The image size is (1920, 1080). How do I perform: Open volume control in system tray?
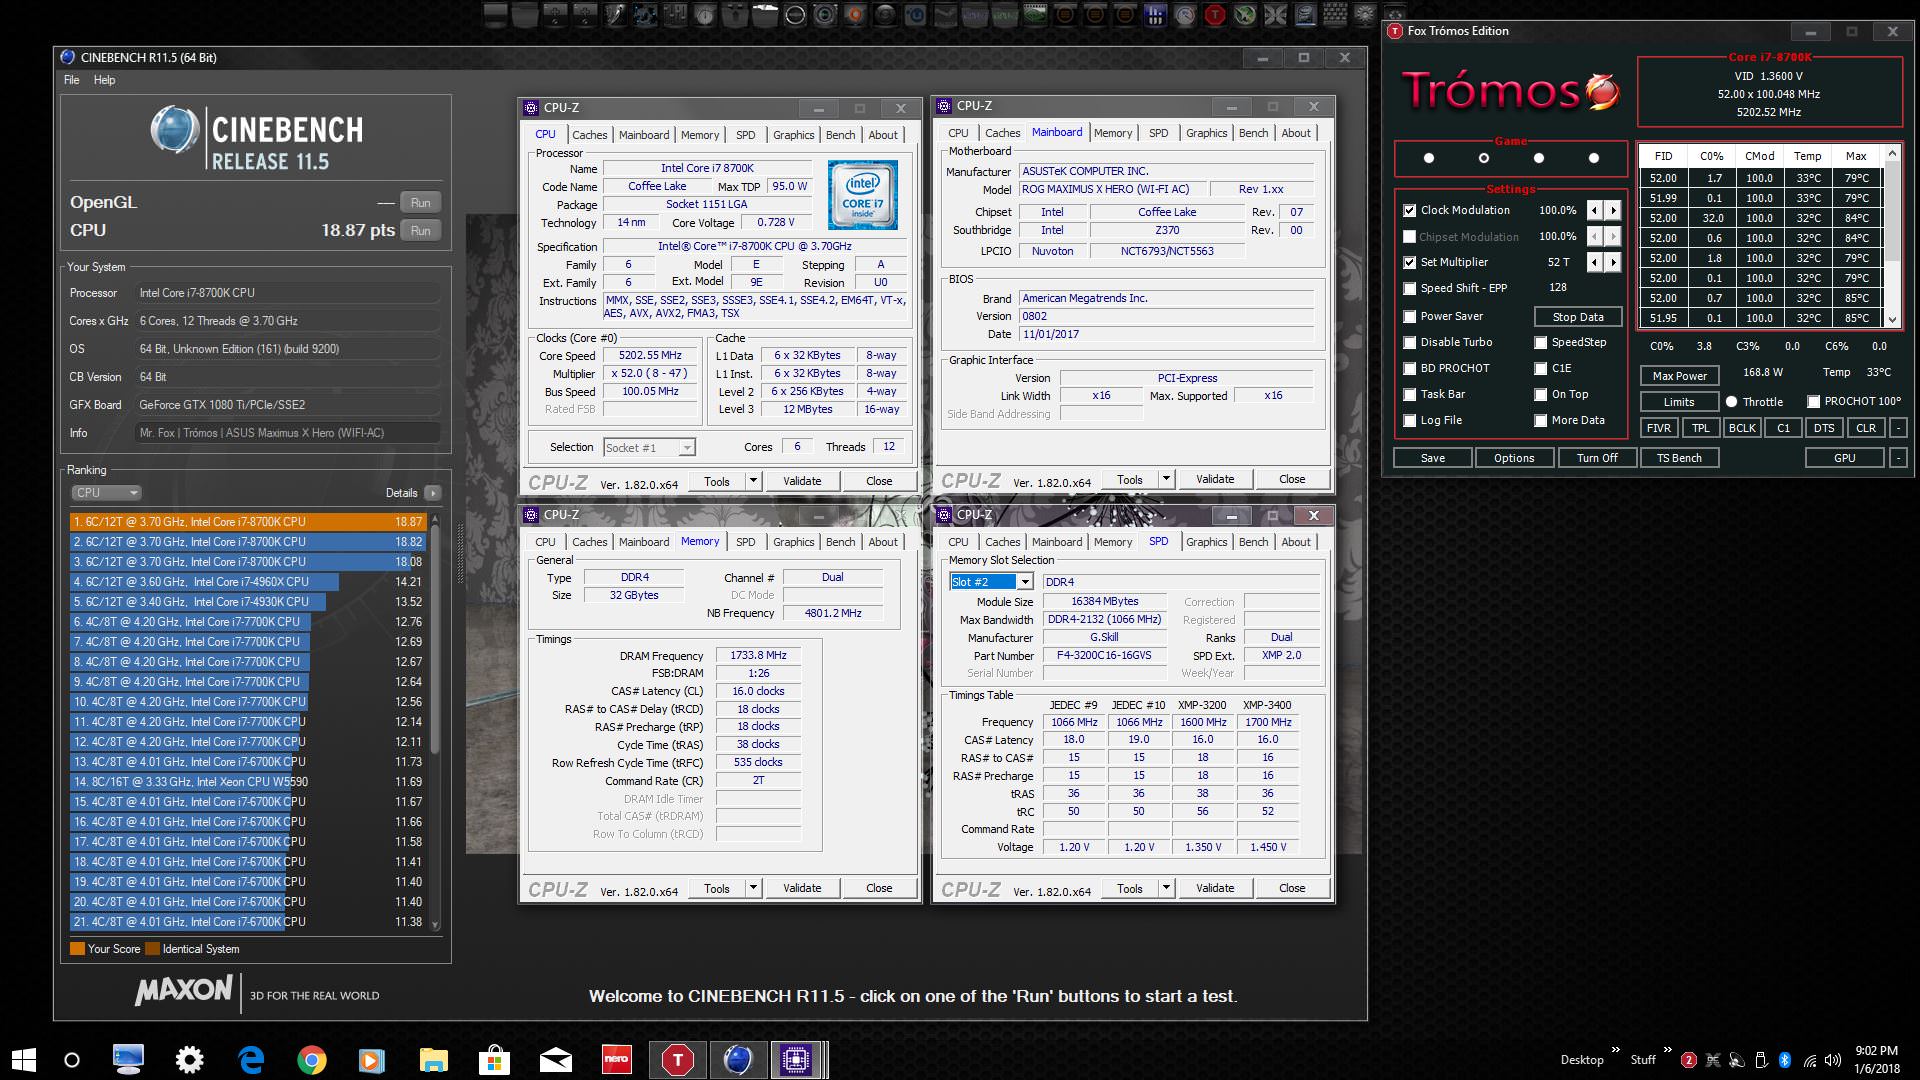point(1832,1060)
